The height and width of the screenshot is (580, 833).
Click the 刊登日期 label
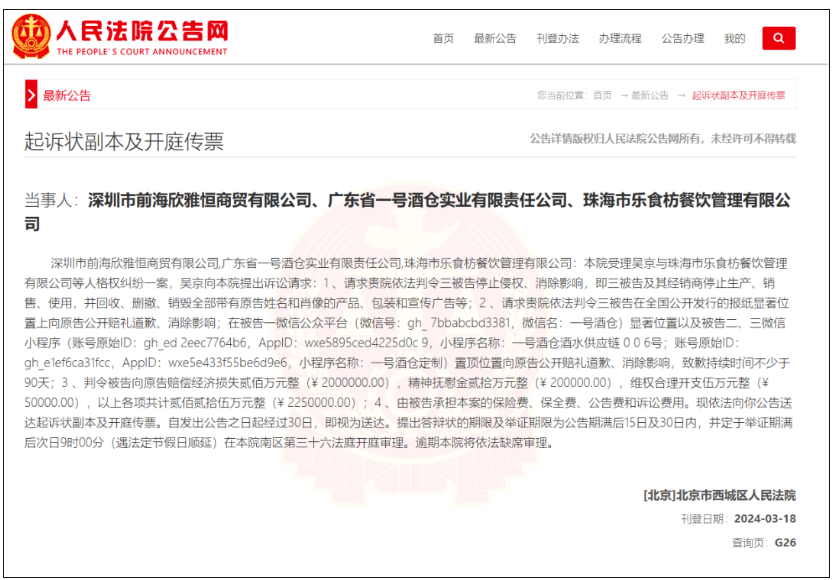[x=702, y=519]
